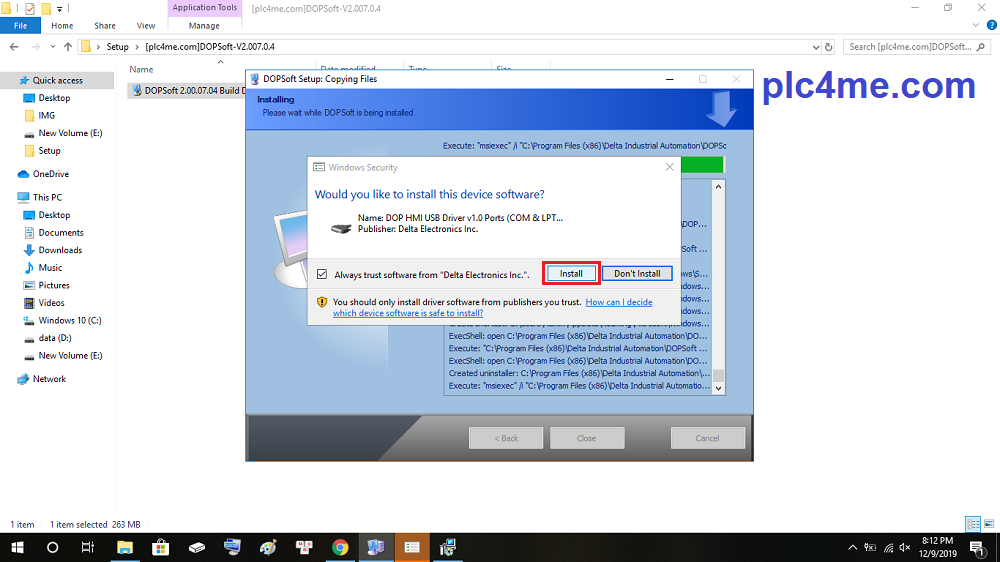The height and width of the screenshot is (562, 1000).
Task: Open the Manage tab under Application Tools
Action: 204,26
